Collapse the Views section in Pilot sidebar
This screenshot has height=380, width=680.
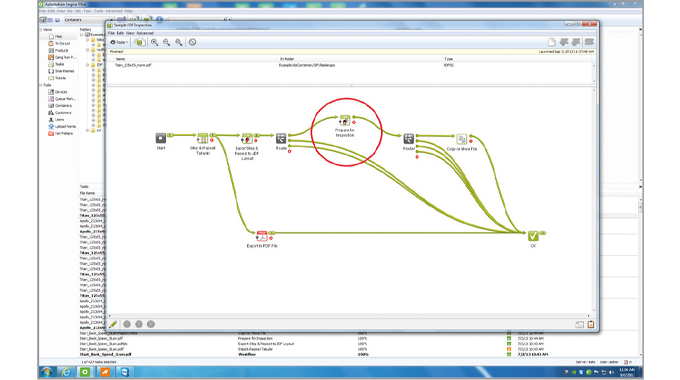(x=42, y=29)
